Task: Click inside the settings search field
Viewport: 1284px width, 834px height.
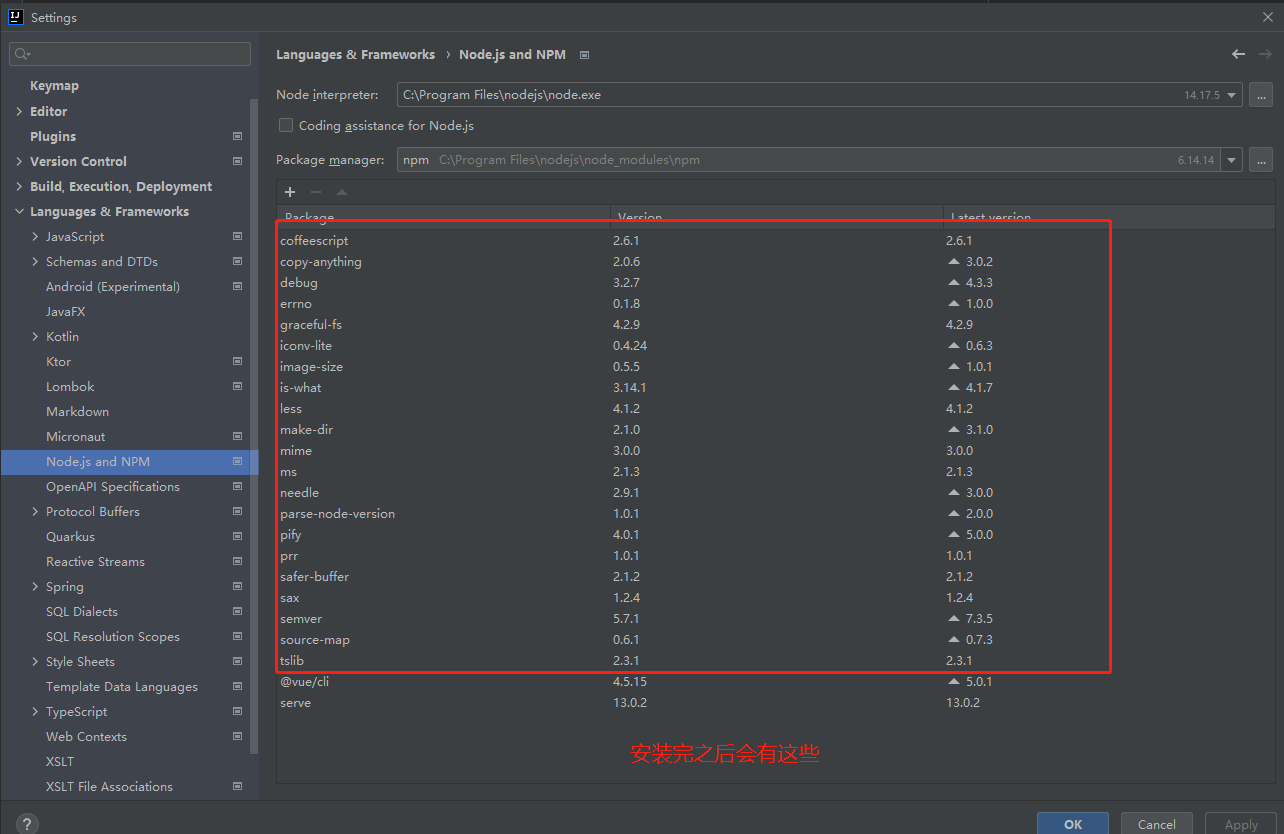Action: click(x=129, y=53)
